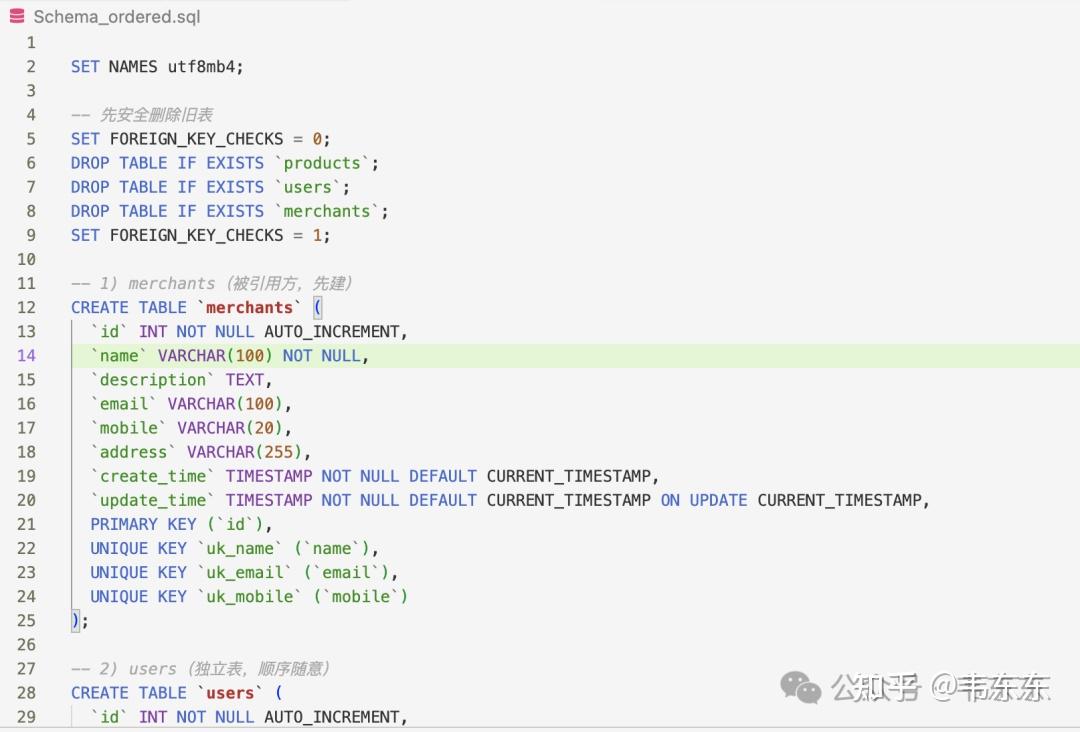Select the `merchants` table name on line 12
This screenshot has width=1080, height=732.
coord(249,307)
